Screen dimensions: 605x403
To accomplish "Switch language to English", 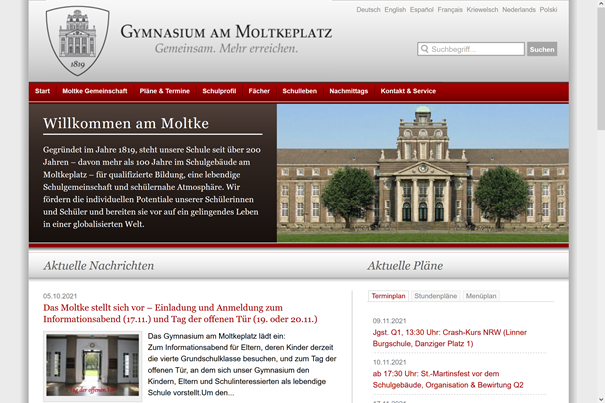I will [395, 10].
